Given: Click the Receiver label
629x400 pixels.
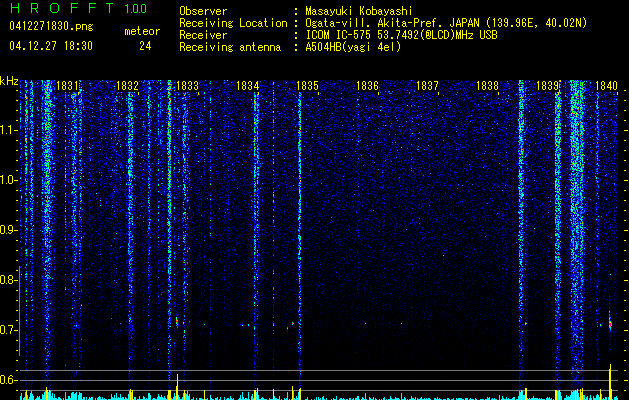Looking at the screenshot, I should (x=203, y=35).
